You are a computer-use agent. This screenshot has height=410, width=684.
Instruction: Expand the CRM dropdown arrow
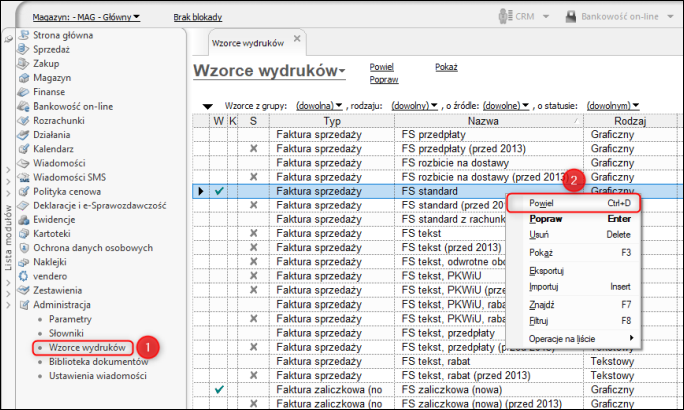546,17
